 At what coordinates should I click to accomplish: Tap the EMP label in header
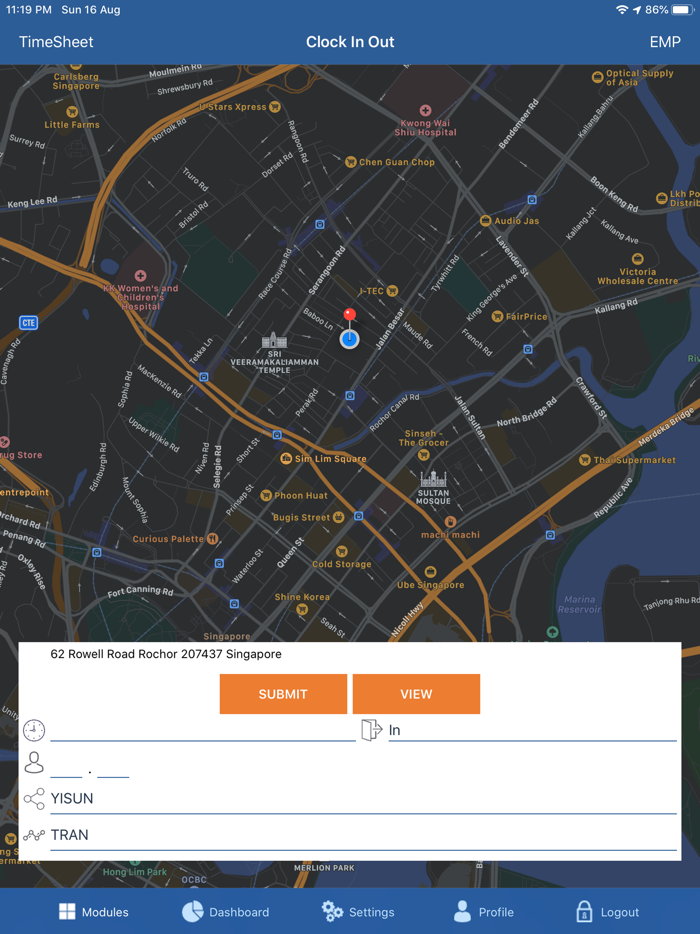click(665, 42)
